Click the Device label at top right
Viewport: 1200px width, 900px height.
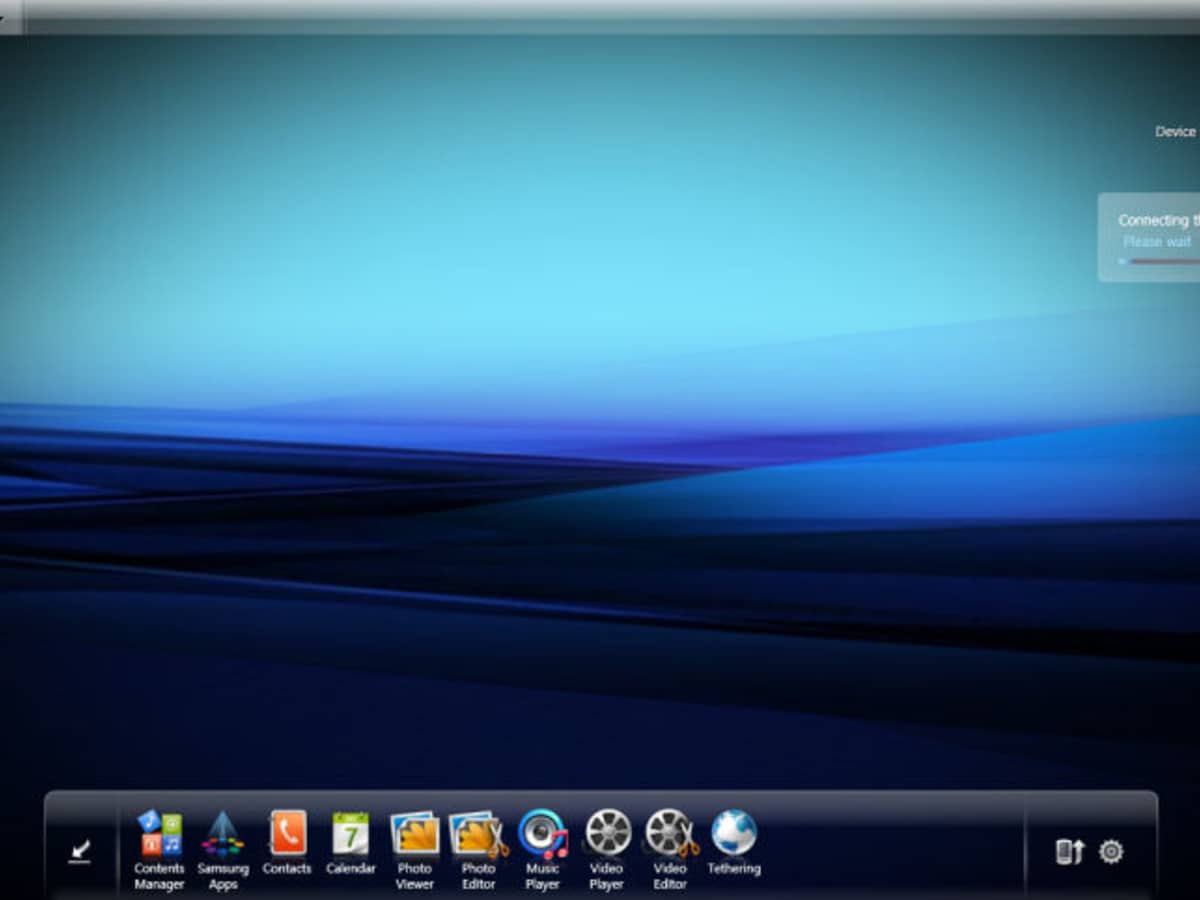click(1175, 132)
